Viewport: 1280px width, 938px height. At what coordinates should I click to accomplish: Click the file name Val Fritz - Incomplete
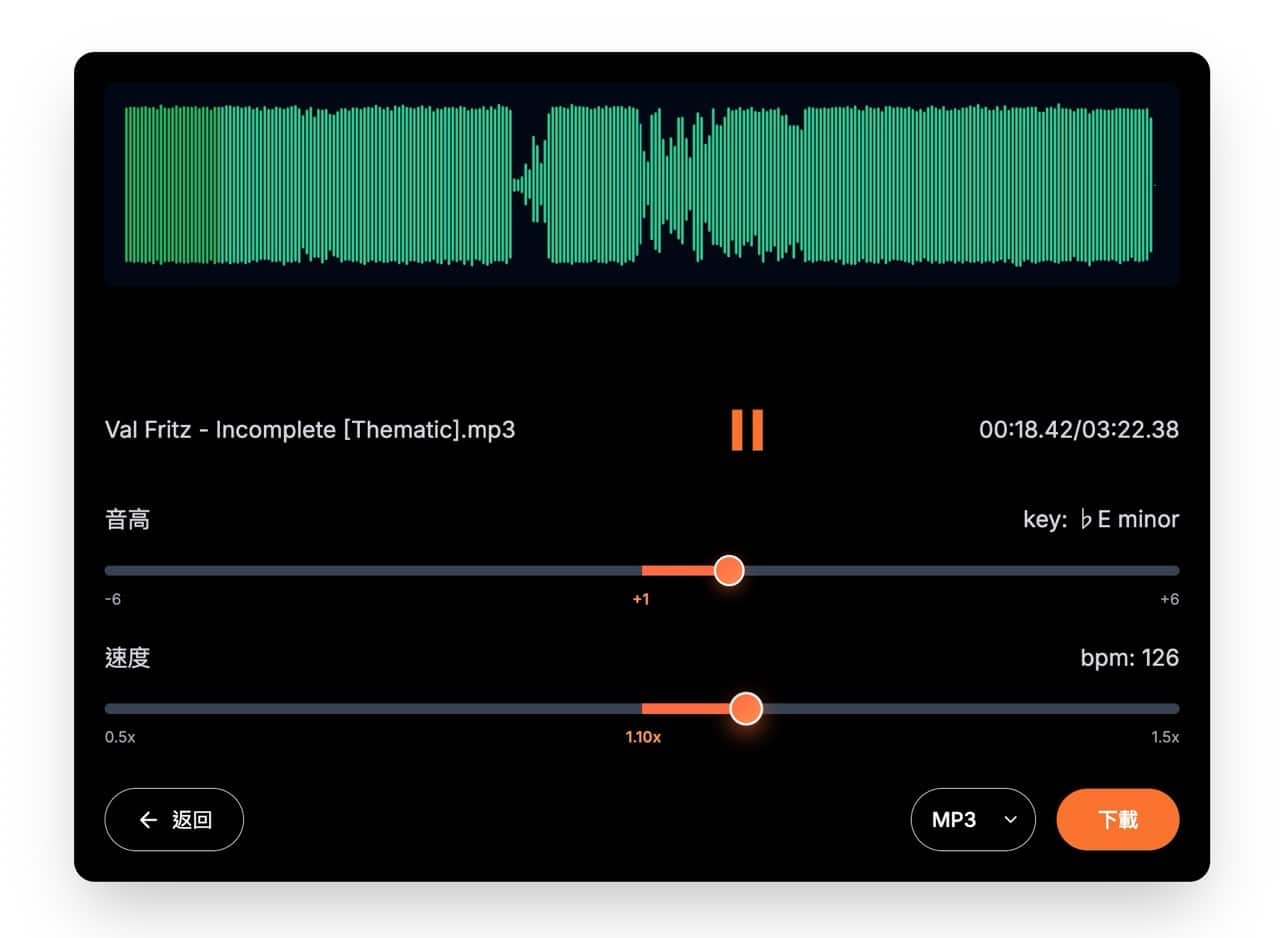point(310,430)
